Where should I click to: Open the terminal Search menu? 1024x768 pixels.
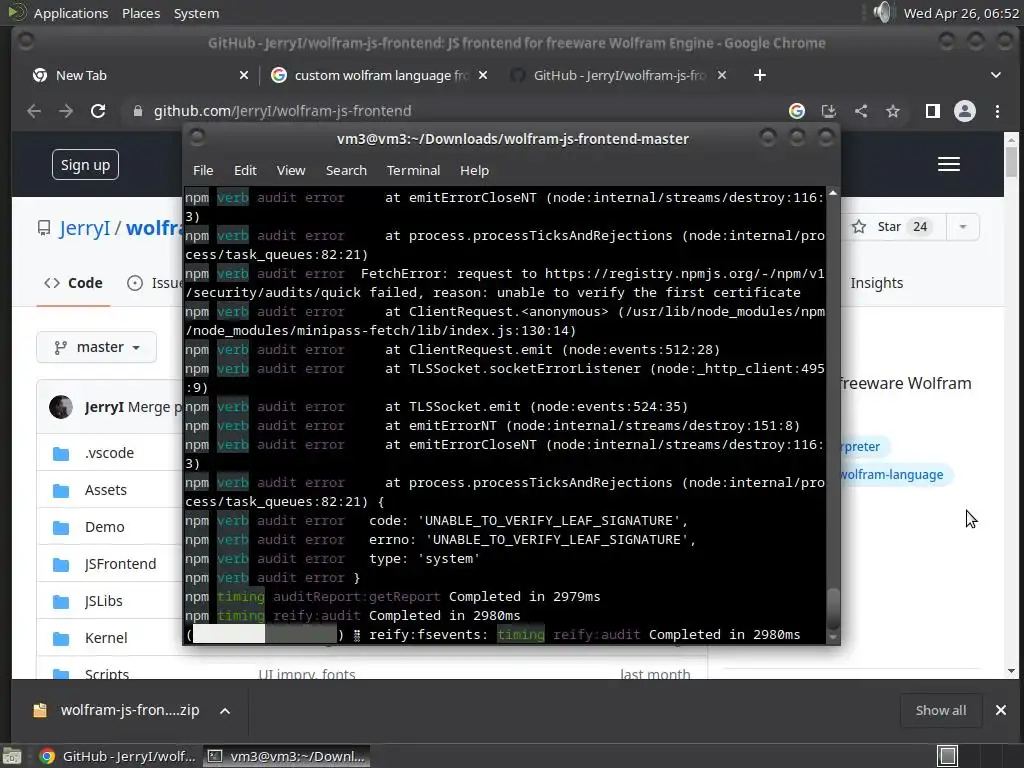point(346,170)
